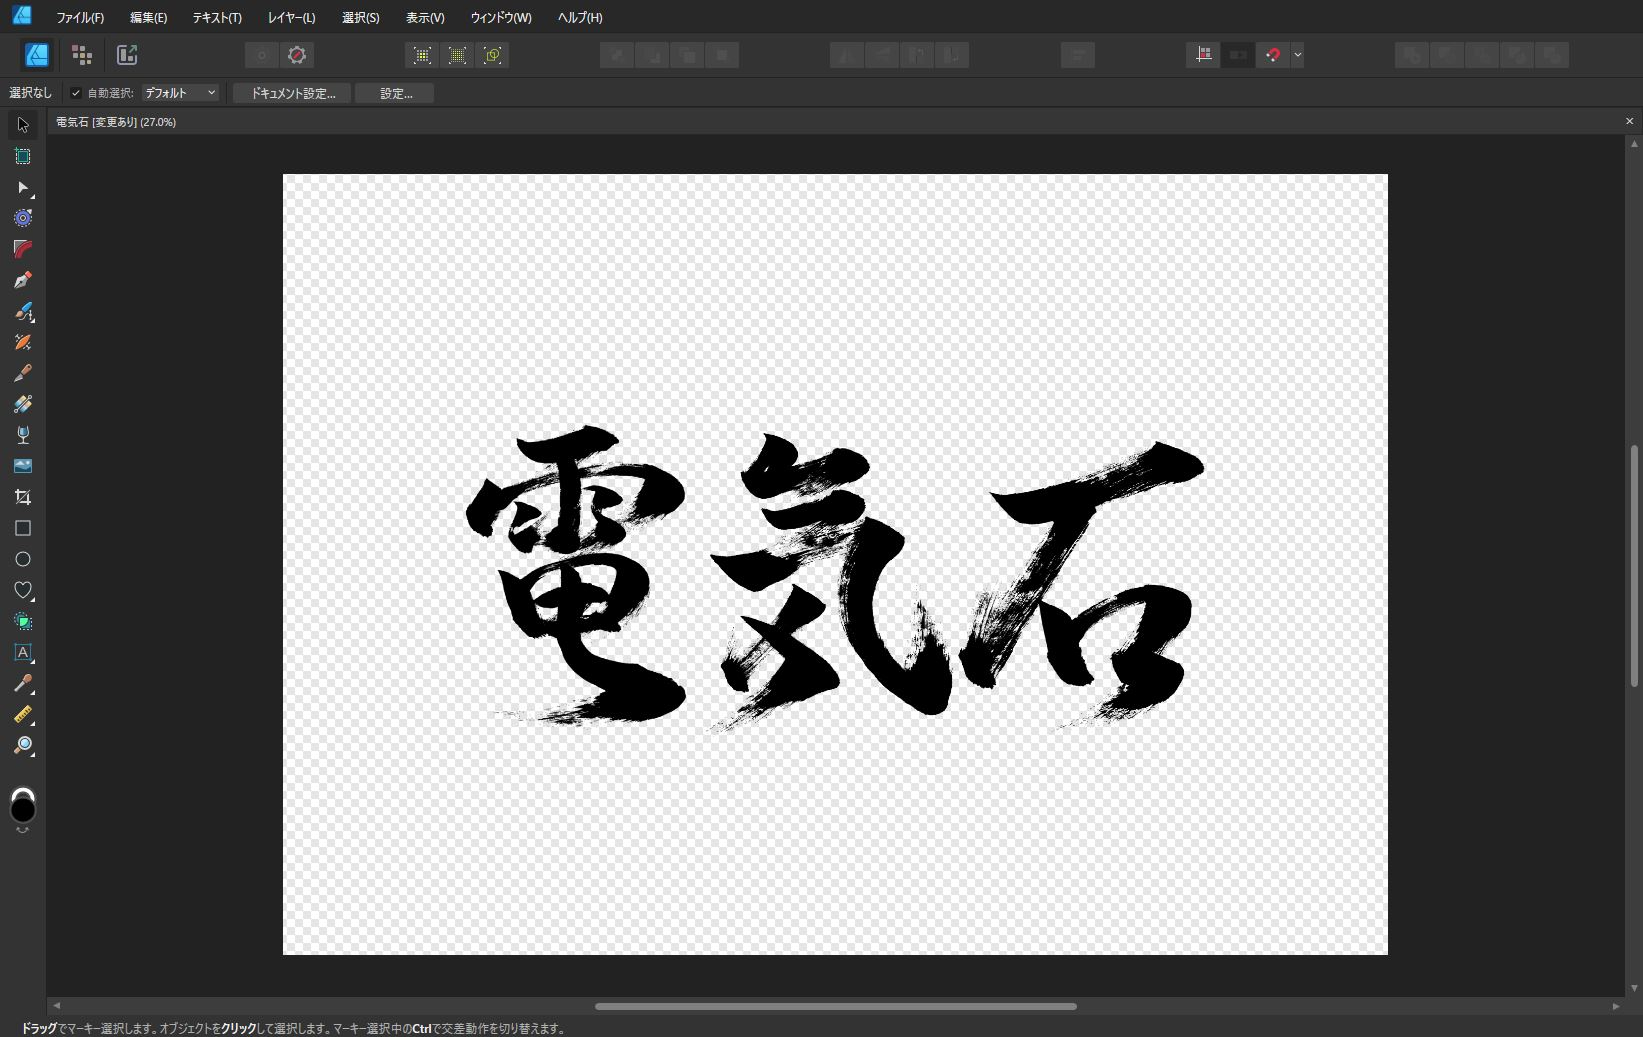Viewport: 1643px width, 1037px height.
Task: Select the Artboard tool
Action: (x=23, y=156)
